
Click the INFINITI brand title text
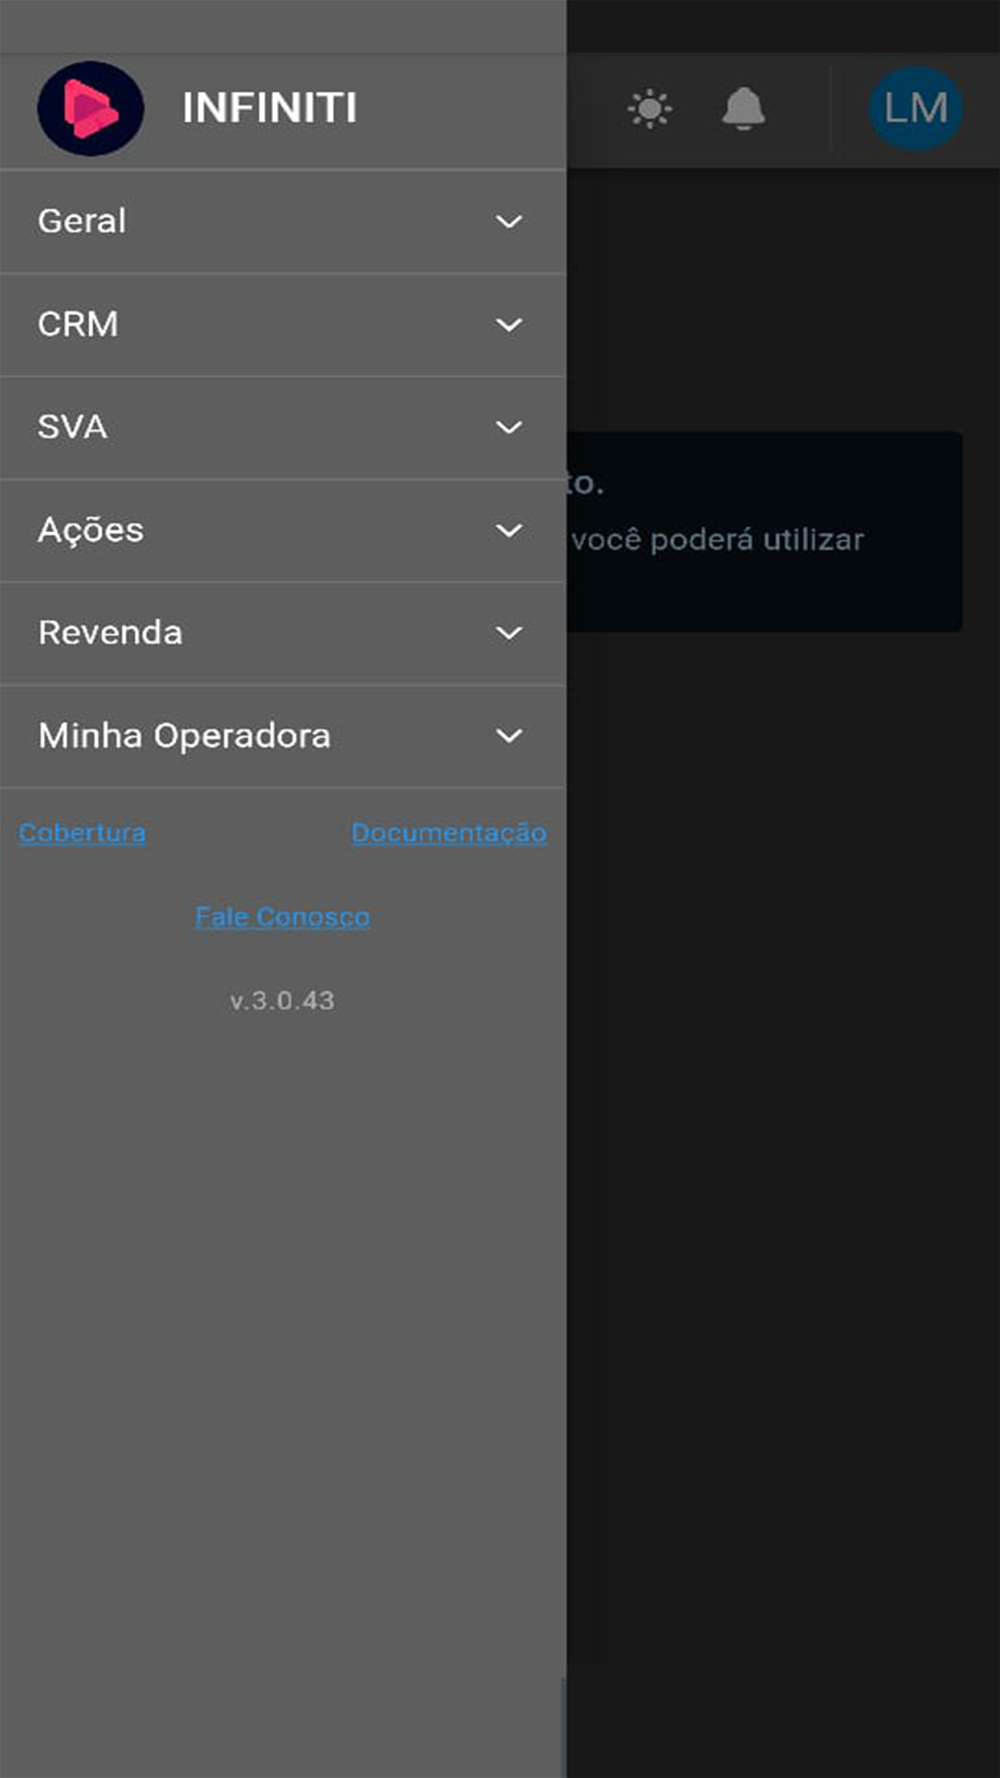269,108
